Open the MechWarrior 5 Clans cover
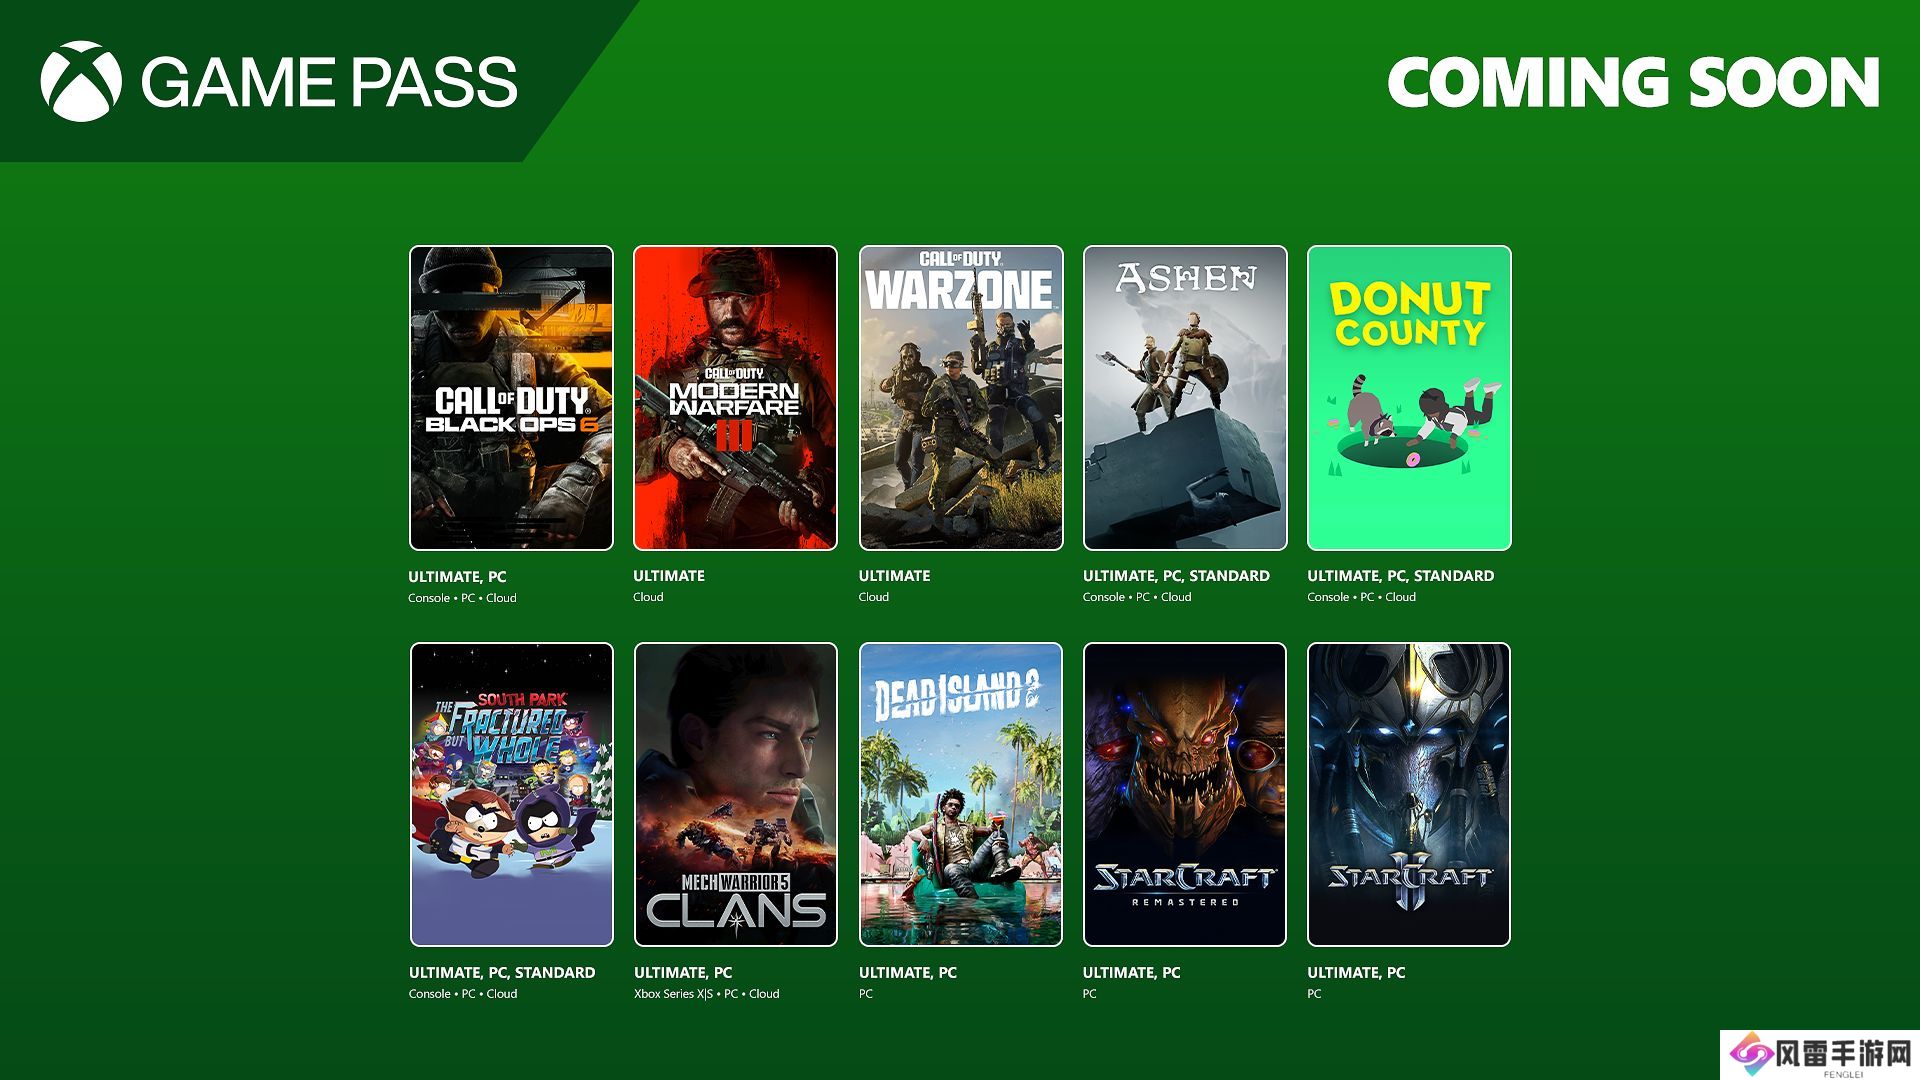This screenshot has height=1080, width=1920. coord(735,794)
